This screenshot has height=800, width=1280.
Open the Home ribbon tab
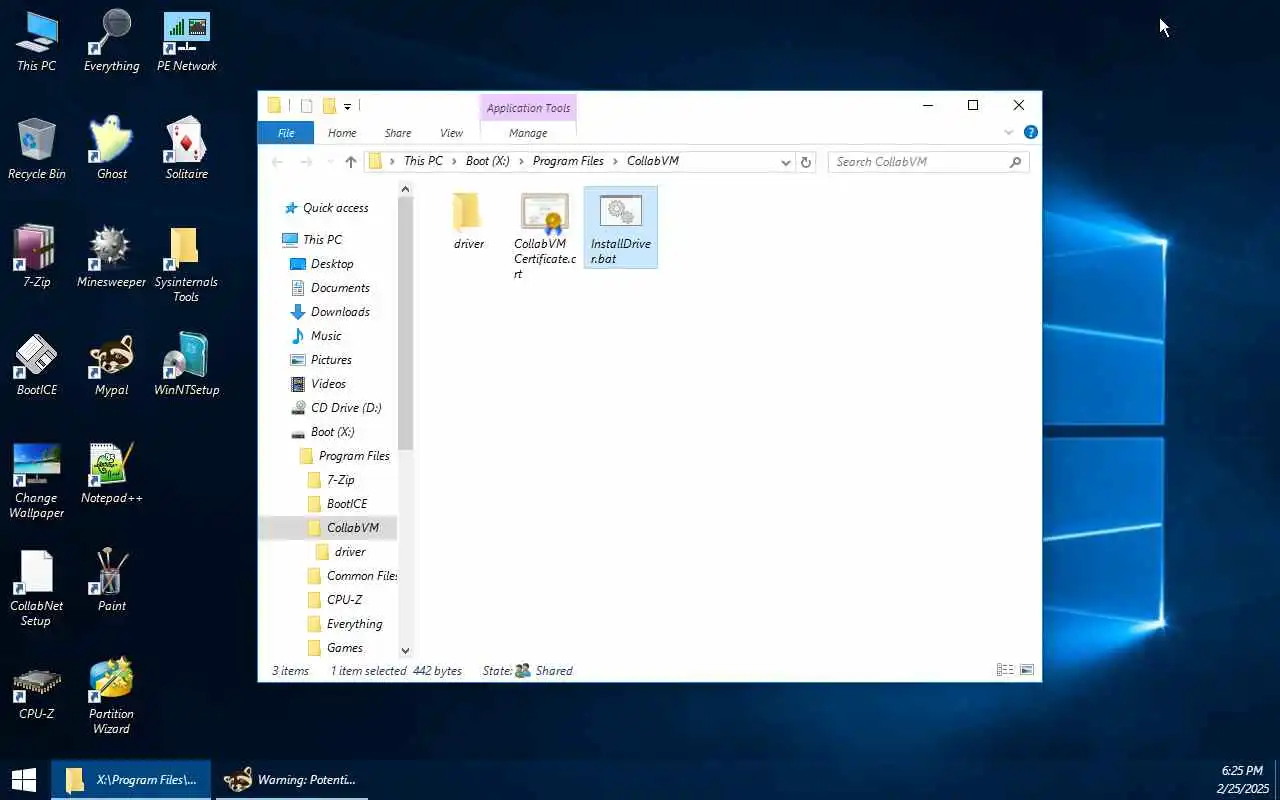[x=342, y=133]
